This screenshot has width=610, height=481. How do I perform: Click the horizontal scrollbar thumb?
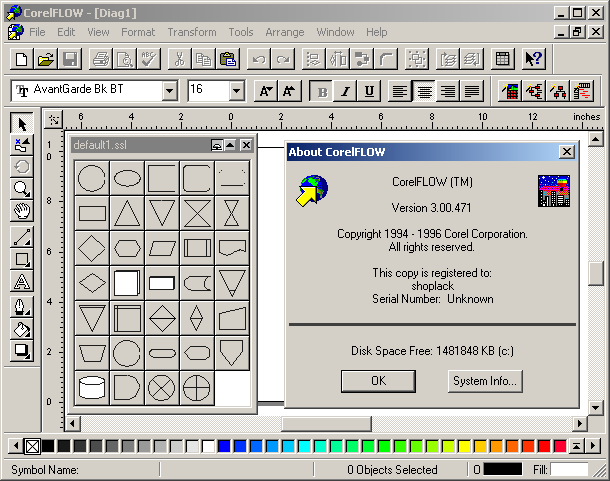pyautogui.click(x=326, y=423)
